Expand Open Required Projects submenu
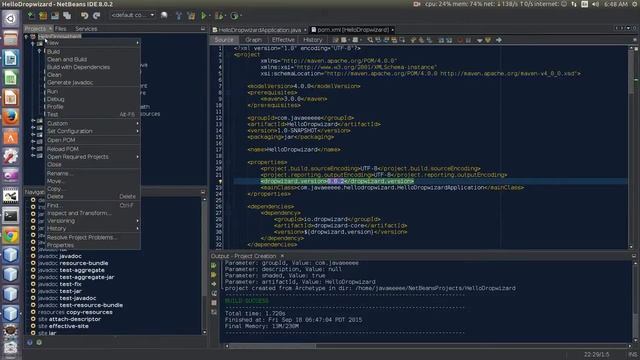This screenshot has width=640, height=360. pos(93,157)
